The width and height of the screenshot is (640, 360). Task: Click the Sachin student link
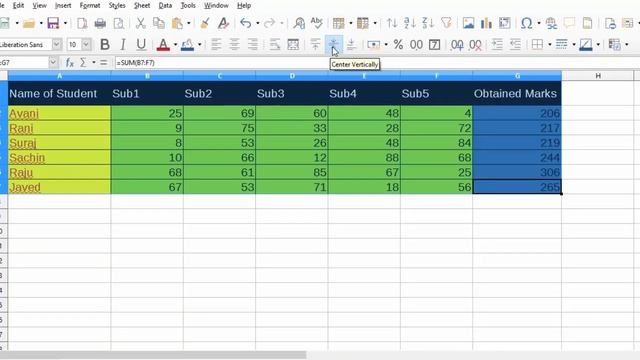(x=27, y=158)
